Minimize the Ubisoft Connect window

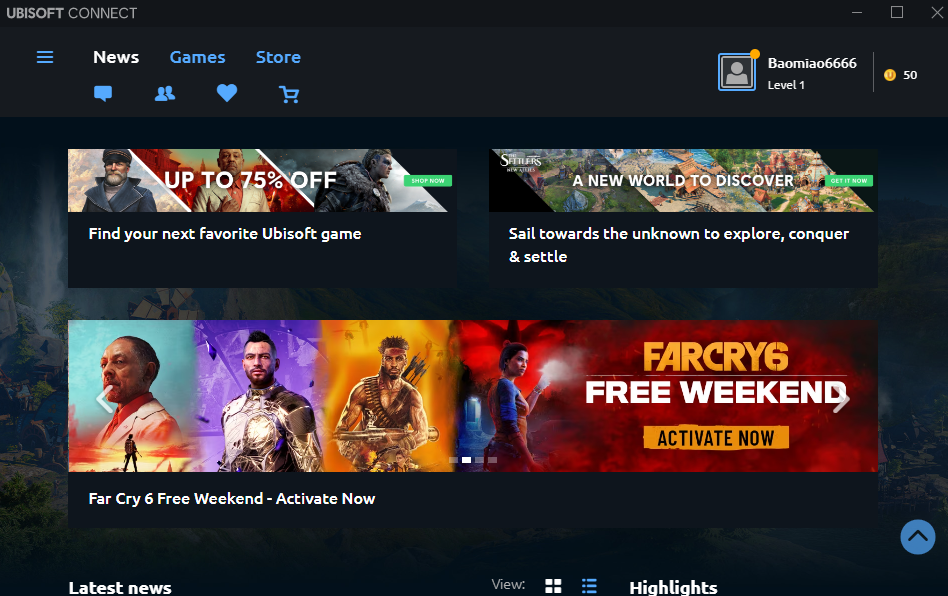pyautogui.click(x=857, y=12)
